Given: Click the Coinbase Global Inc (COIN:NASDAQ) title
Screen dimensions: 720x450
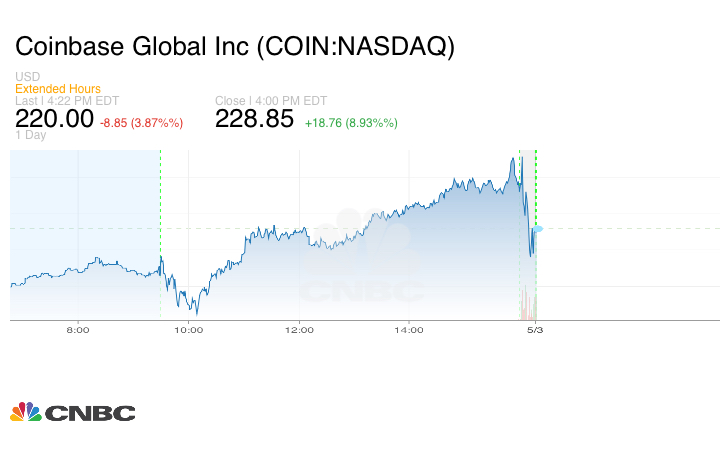Looking at the screenshot, I should point(234,47).
